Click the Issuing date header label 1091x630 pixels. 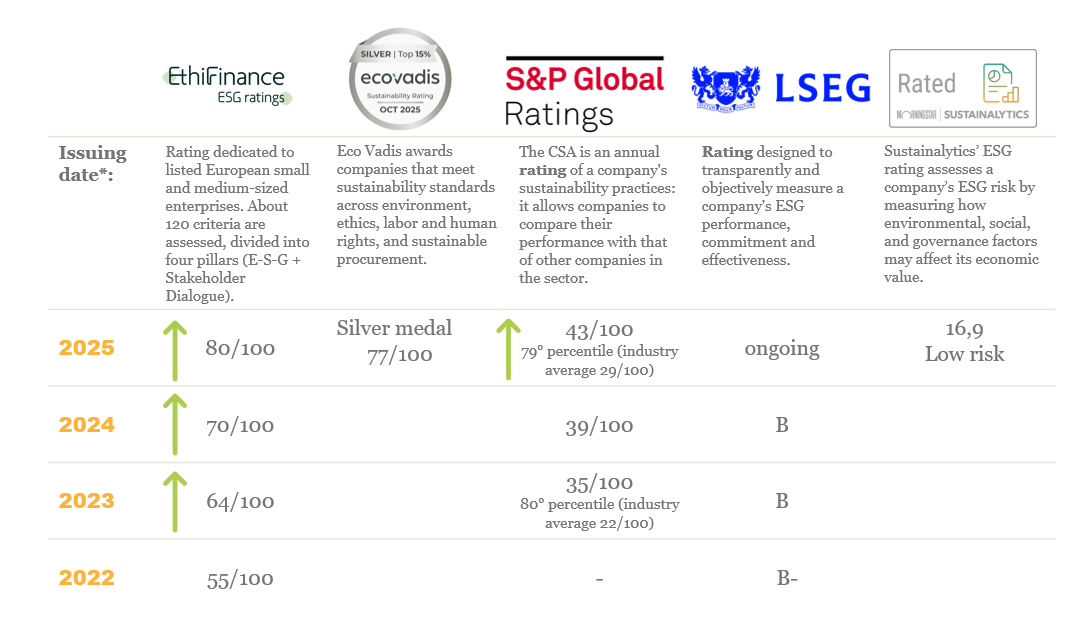pyautogui.click(x=93, y=163)
